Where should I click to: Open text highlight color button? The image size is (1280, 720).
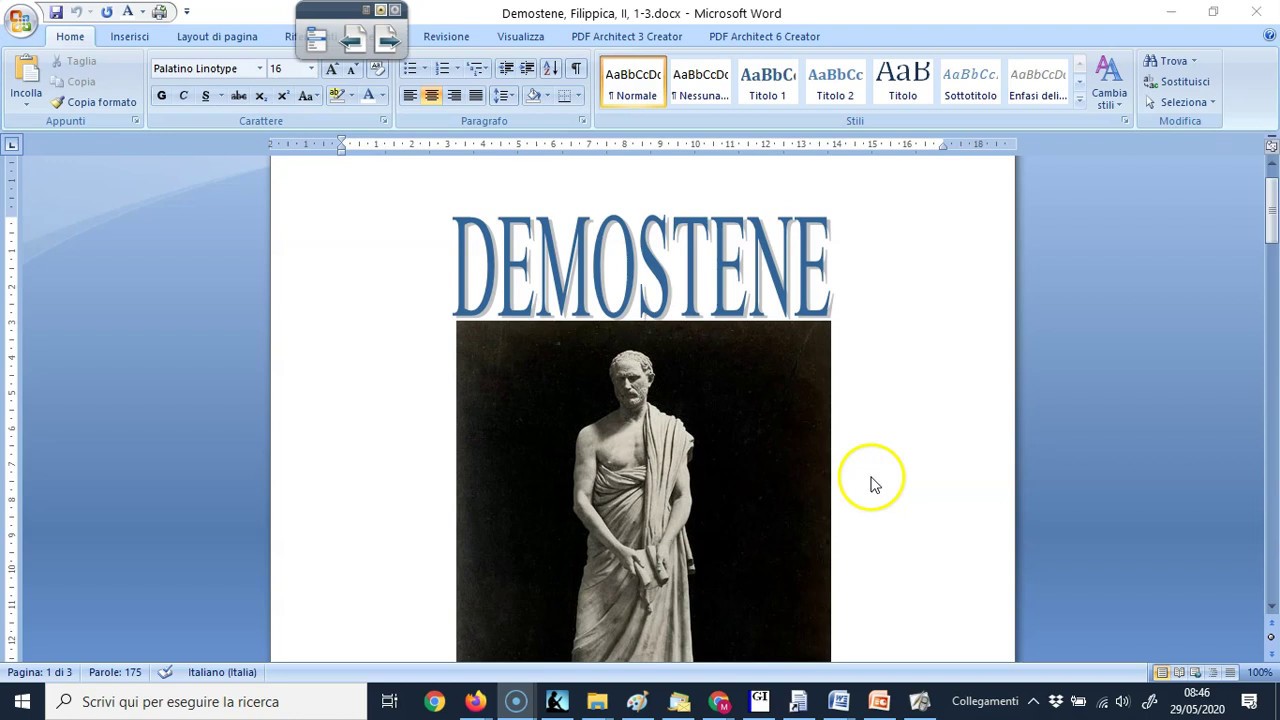pos(336,96)
